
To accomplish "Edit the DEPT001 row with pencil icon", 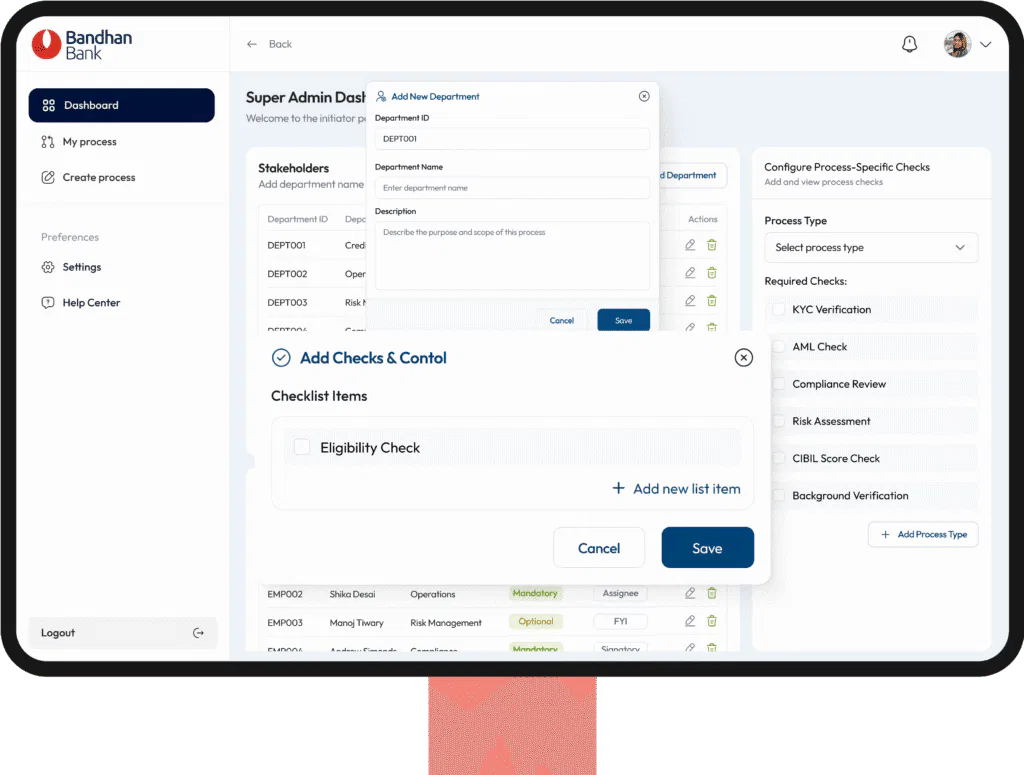I will point(690,245).
